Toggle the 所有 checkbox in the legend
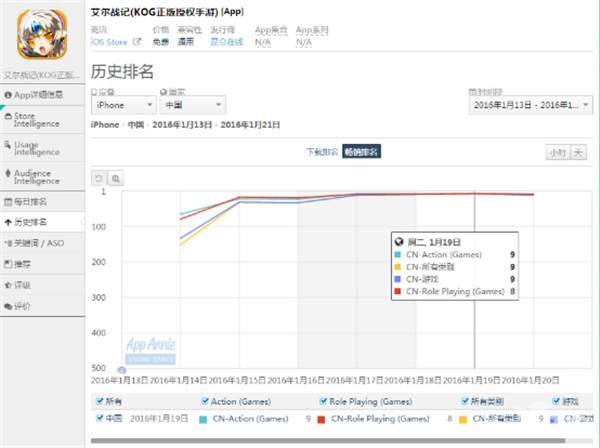The height and width of the screenshot is (448, 600). (x=99, y=401)
